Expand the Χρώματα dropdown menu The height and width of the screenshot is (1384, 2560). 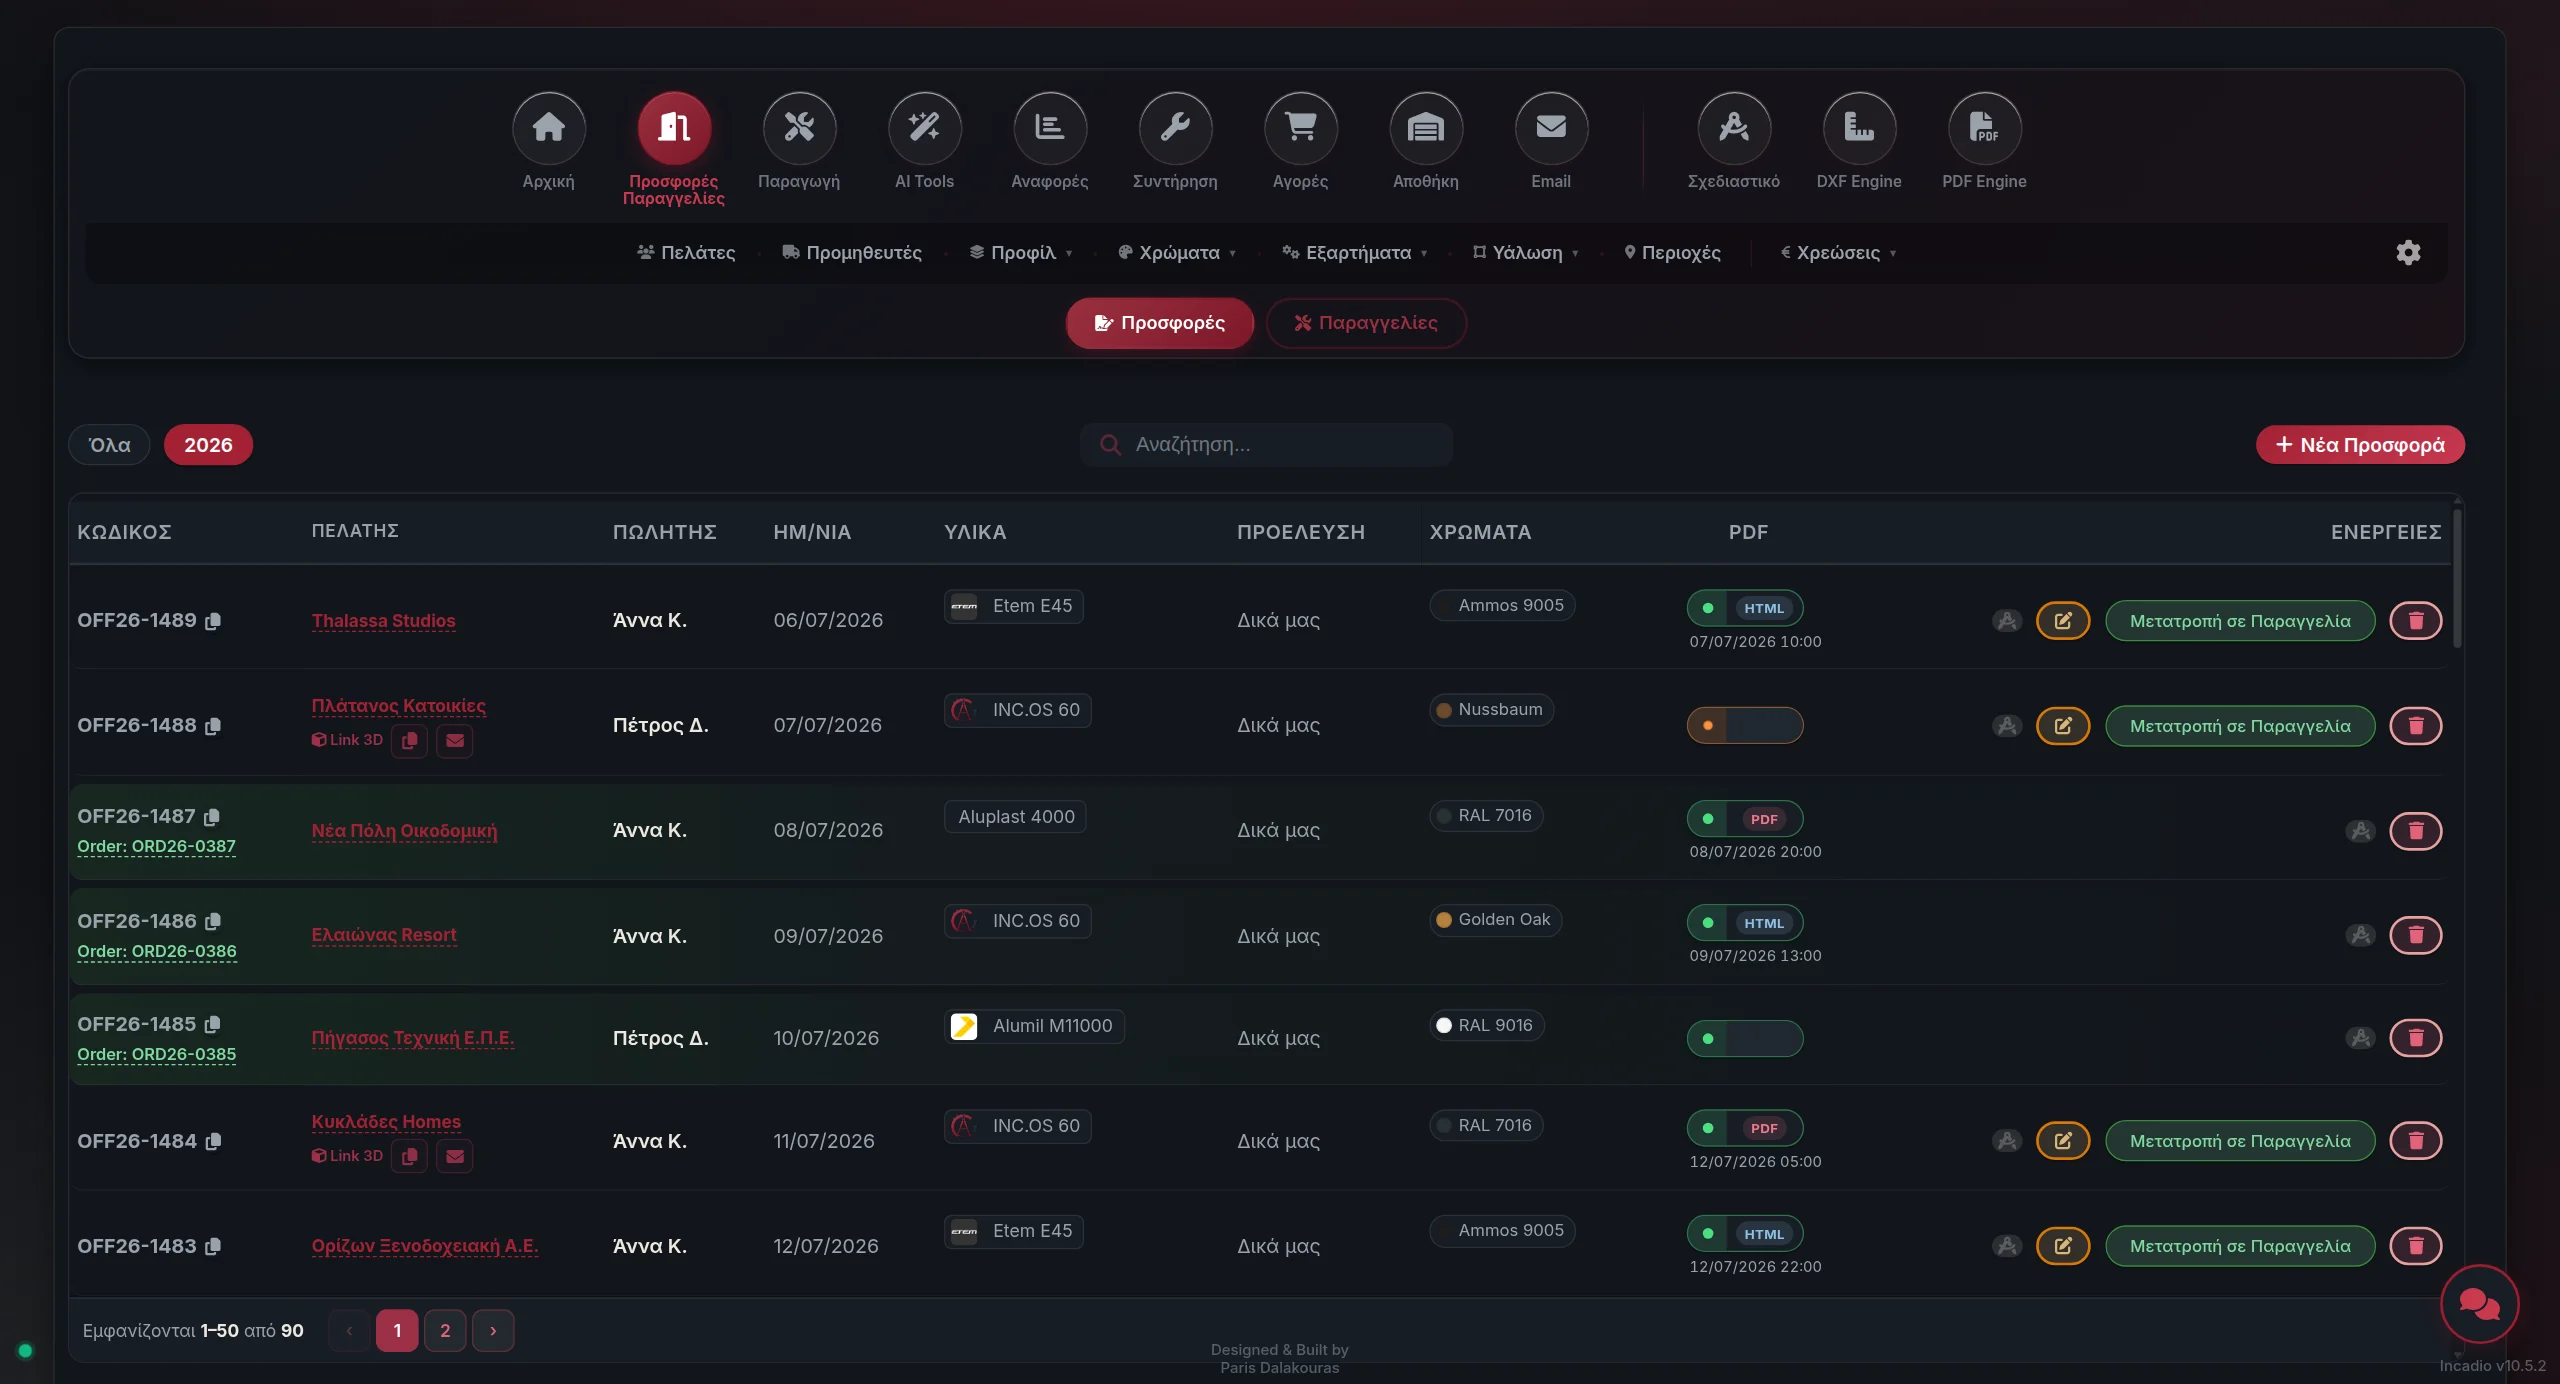pos(1177,252)
